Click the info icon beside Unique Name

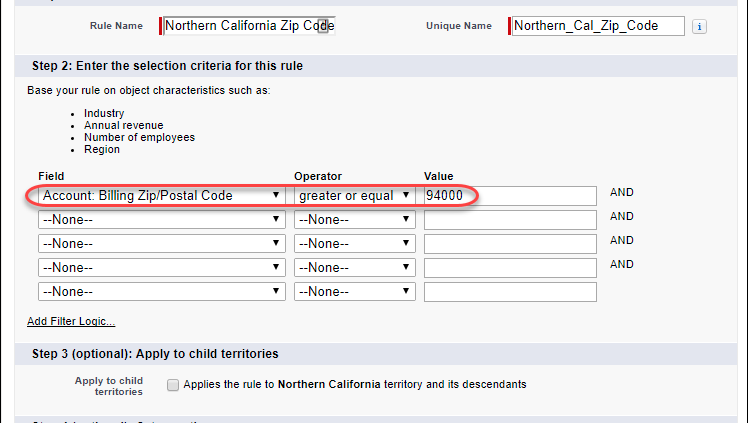point(699,27)
